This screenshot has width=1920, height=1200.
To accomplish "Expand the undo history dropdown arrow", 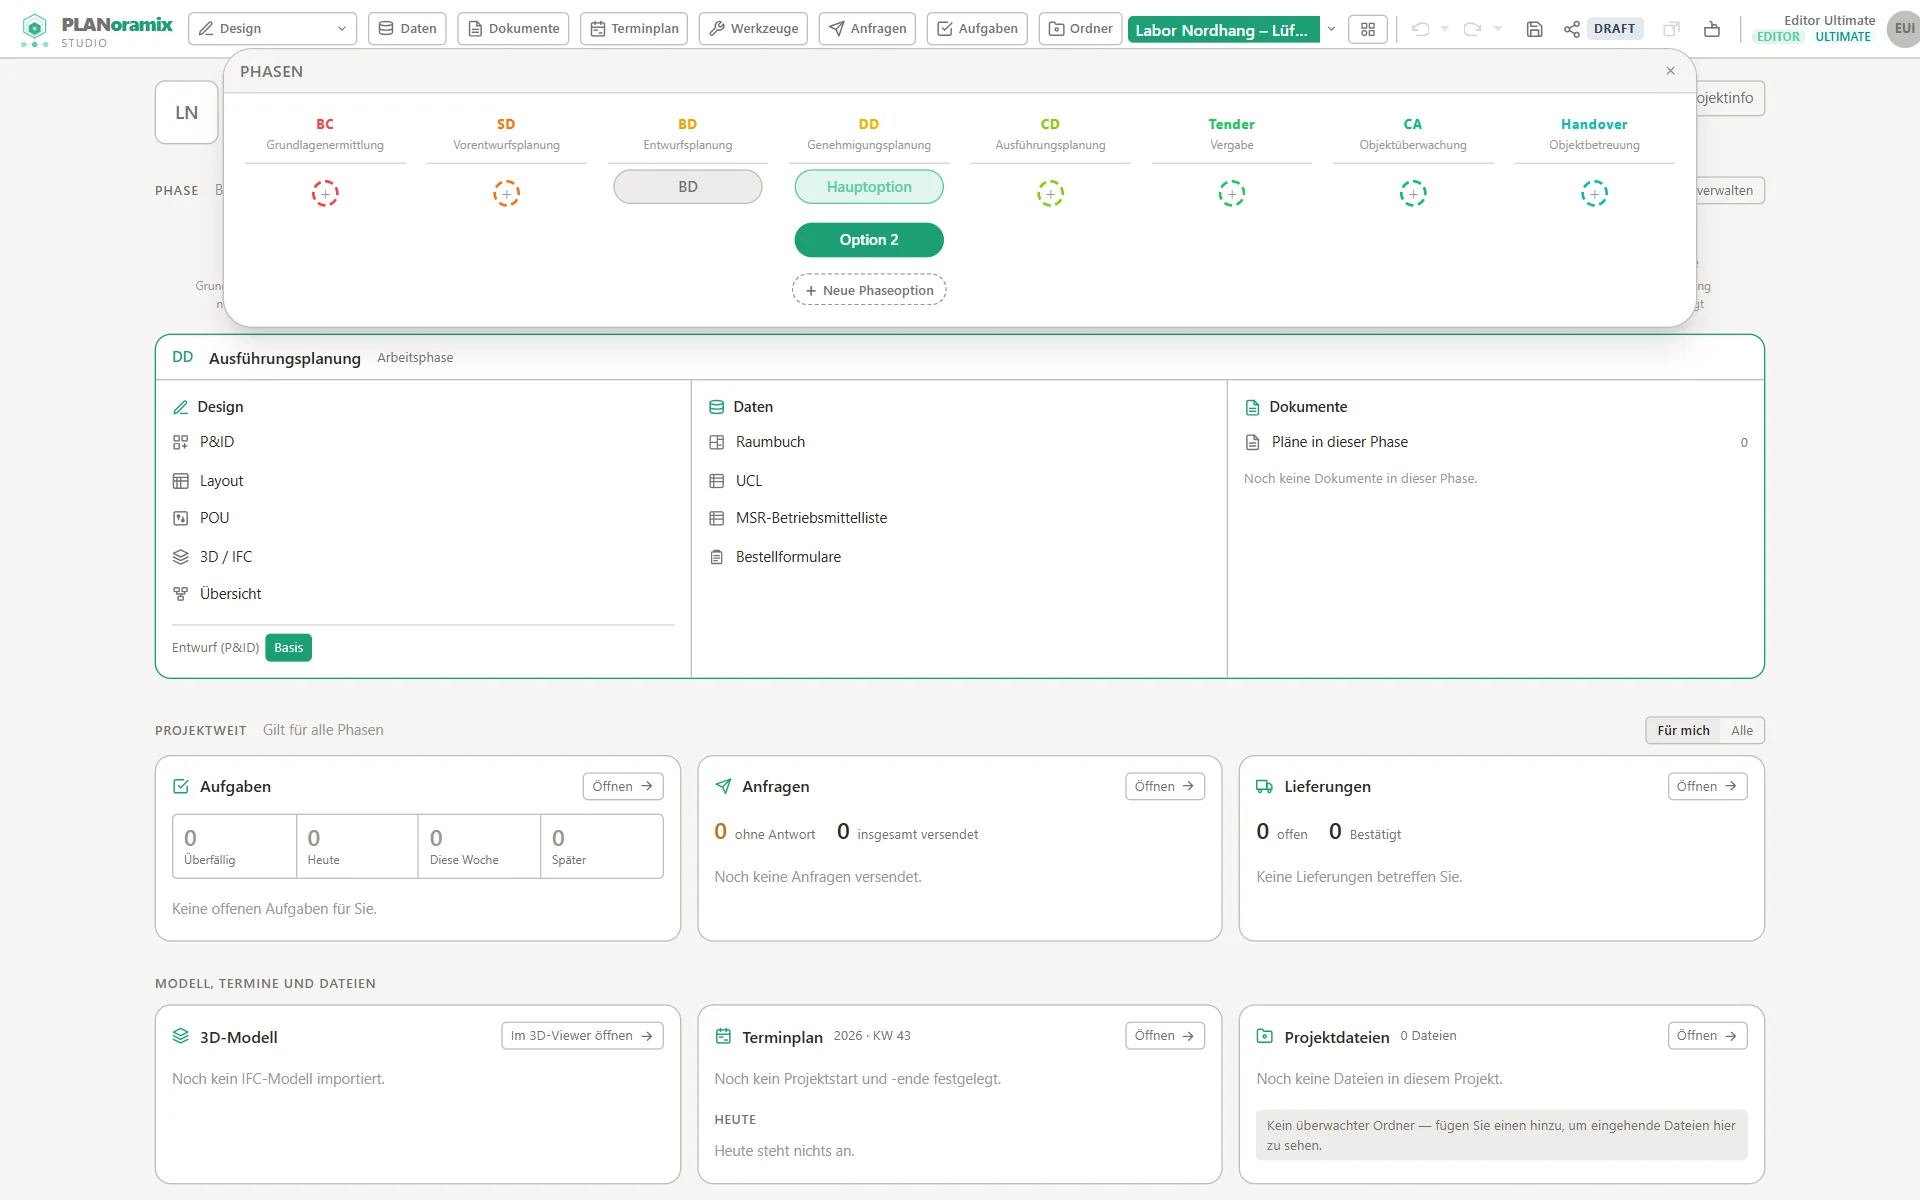I will [x=1444, y=29].
